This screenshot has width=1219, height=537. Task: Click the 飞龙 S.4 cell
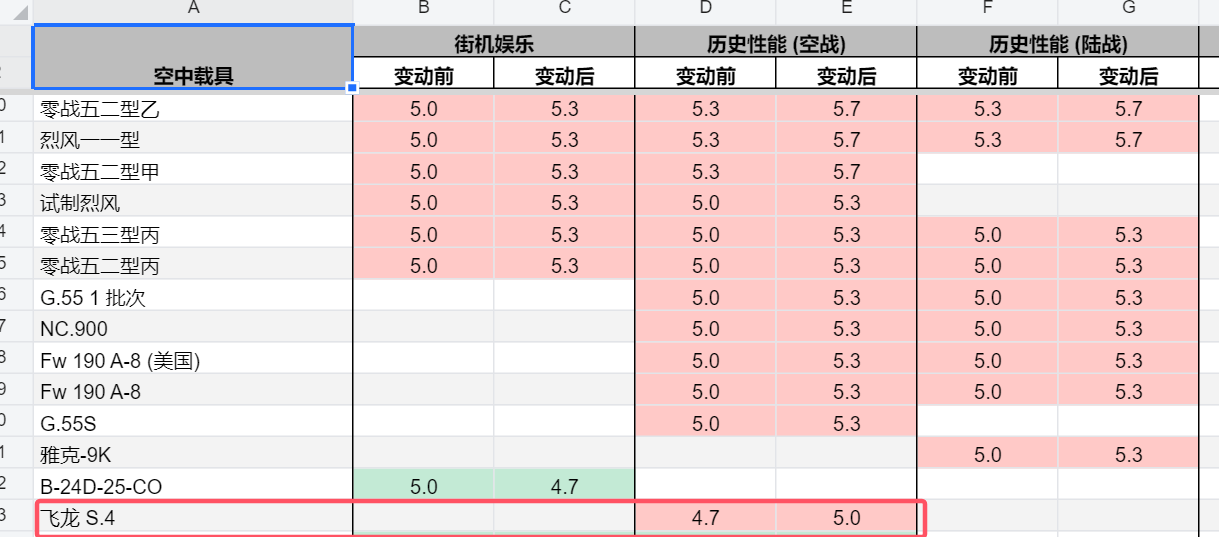click(193, 518)
